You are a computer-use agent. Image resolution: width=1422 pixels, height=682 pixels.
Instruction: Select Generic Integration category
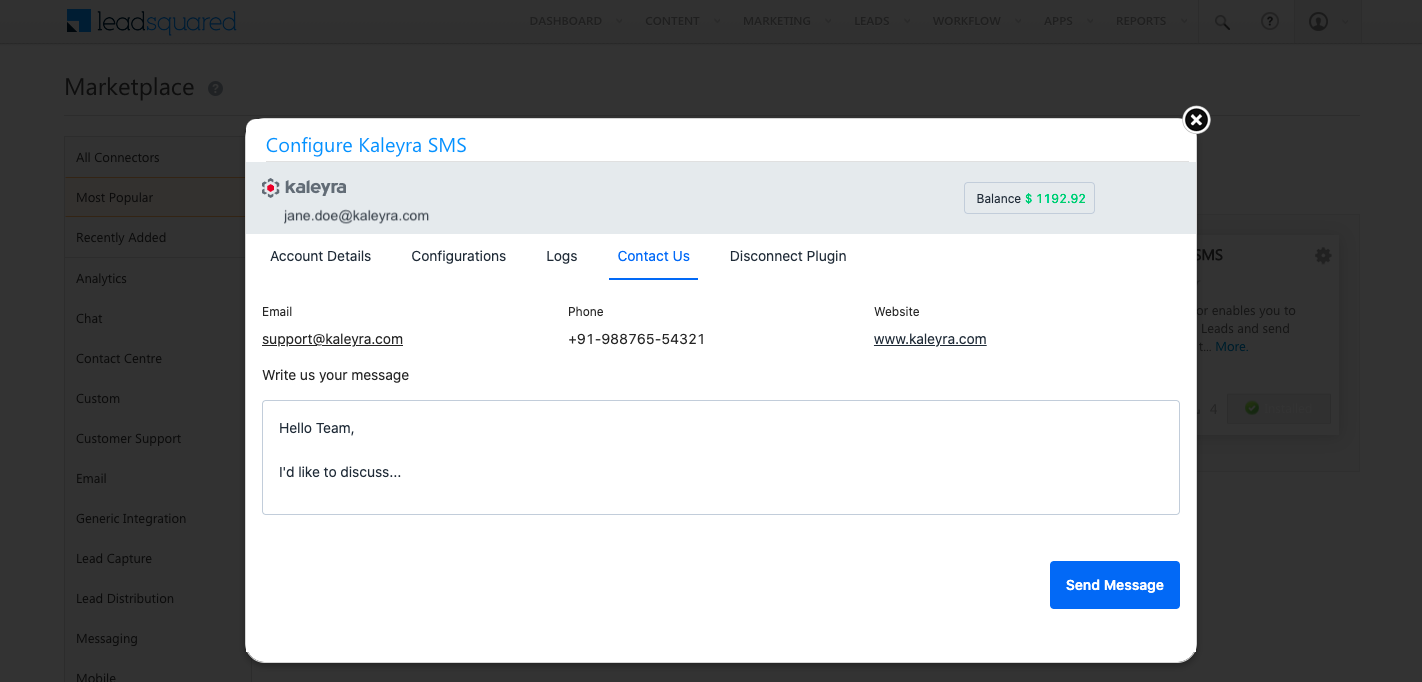click(x=131, y=518)
